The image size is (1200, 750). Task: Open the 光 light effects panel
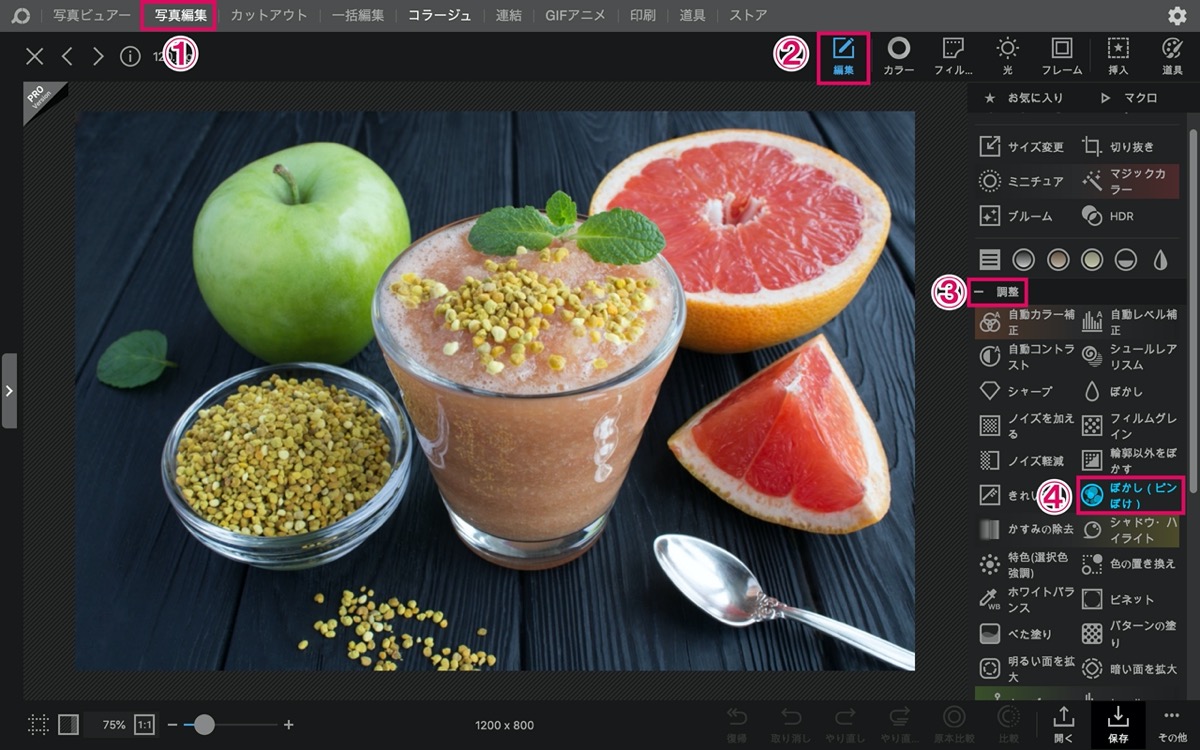[x=1007, y=56]
